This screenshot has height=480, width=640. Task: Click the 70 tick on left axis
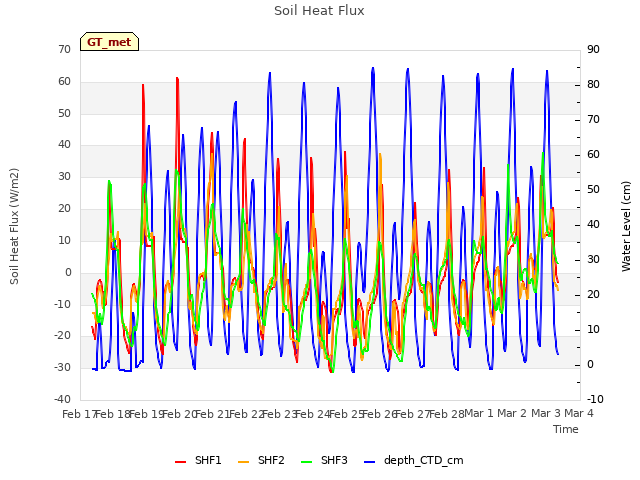click(64, 49)
